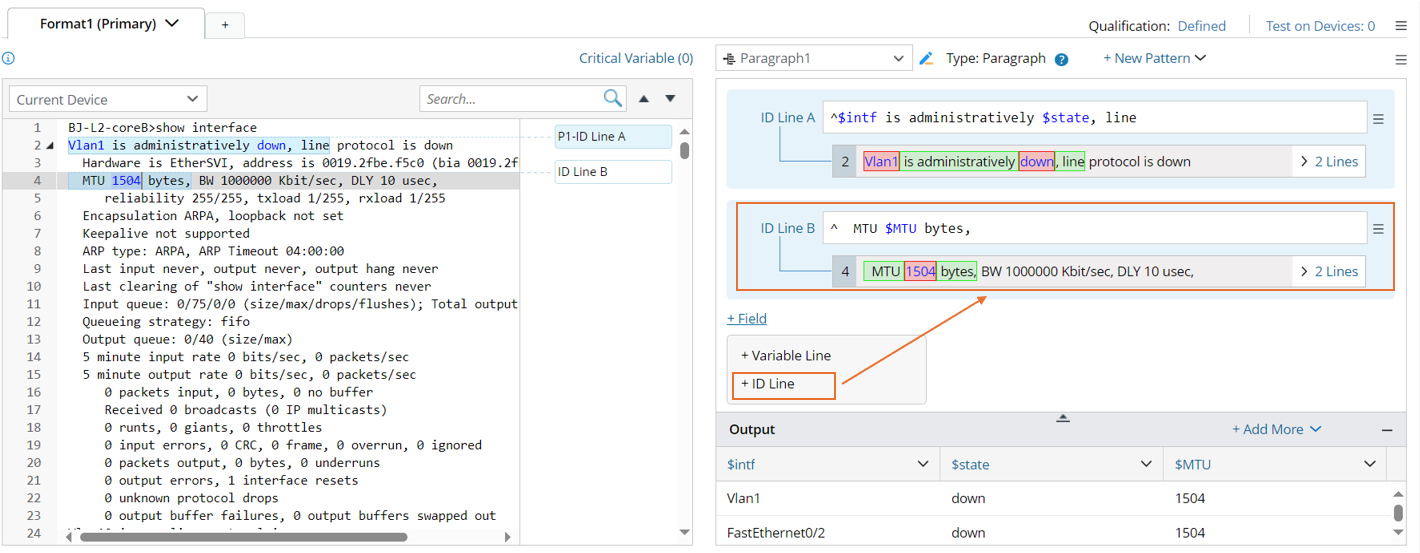Click the Test on Devices link
The image size is (1420, 553).
click(1319, 26)
